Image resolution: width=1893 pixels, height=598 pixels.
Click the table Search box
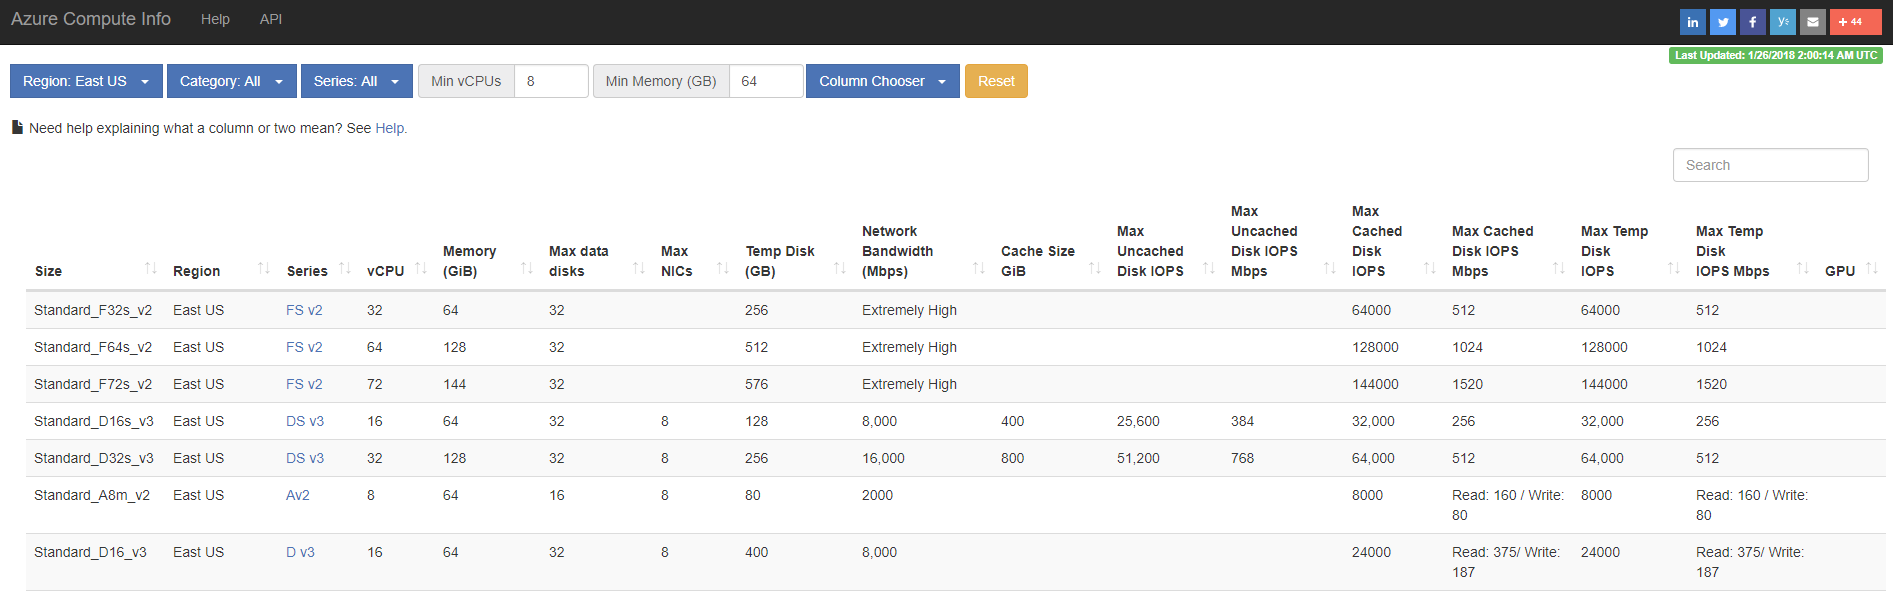pyautogui.click(x=1770, y=165)
